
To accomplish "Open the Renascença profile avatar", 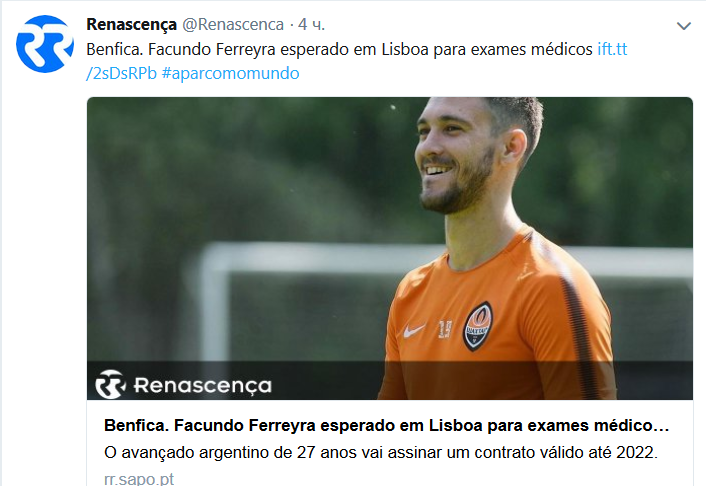I will click(x=45, y=44).
